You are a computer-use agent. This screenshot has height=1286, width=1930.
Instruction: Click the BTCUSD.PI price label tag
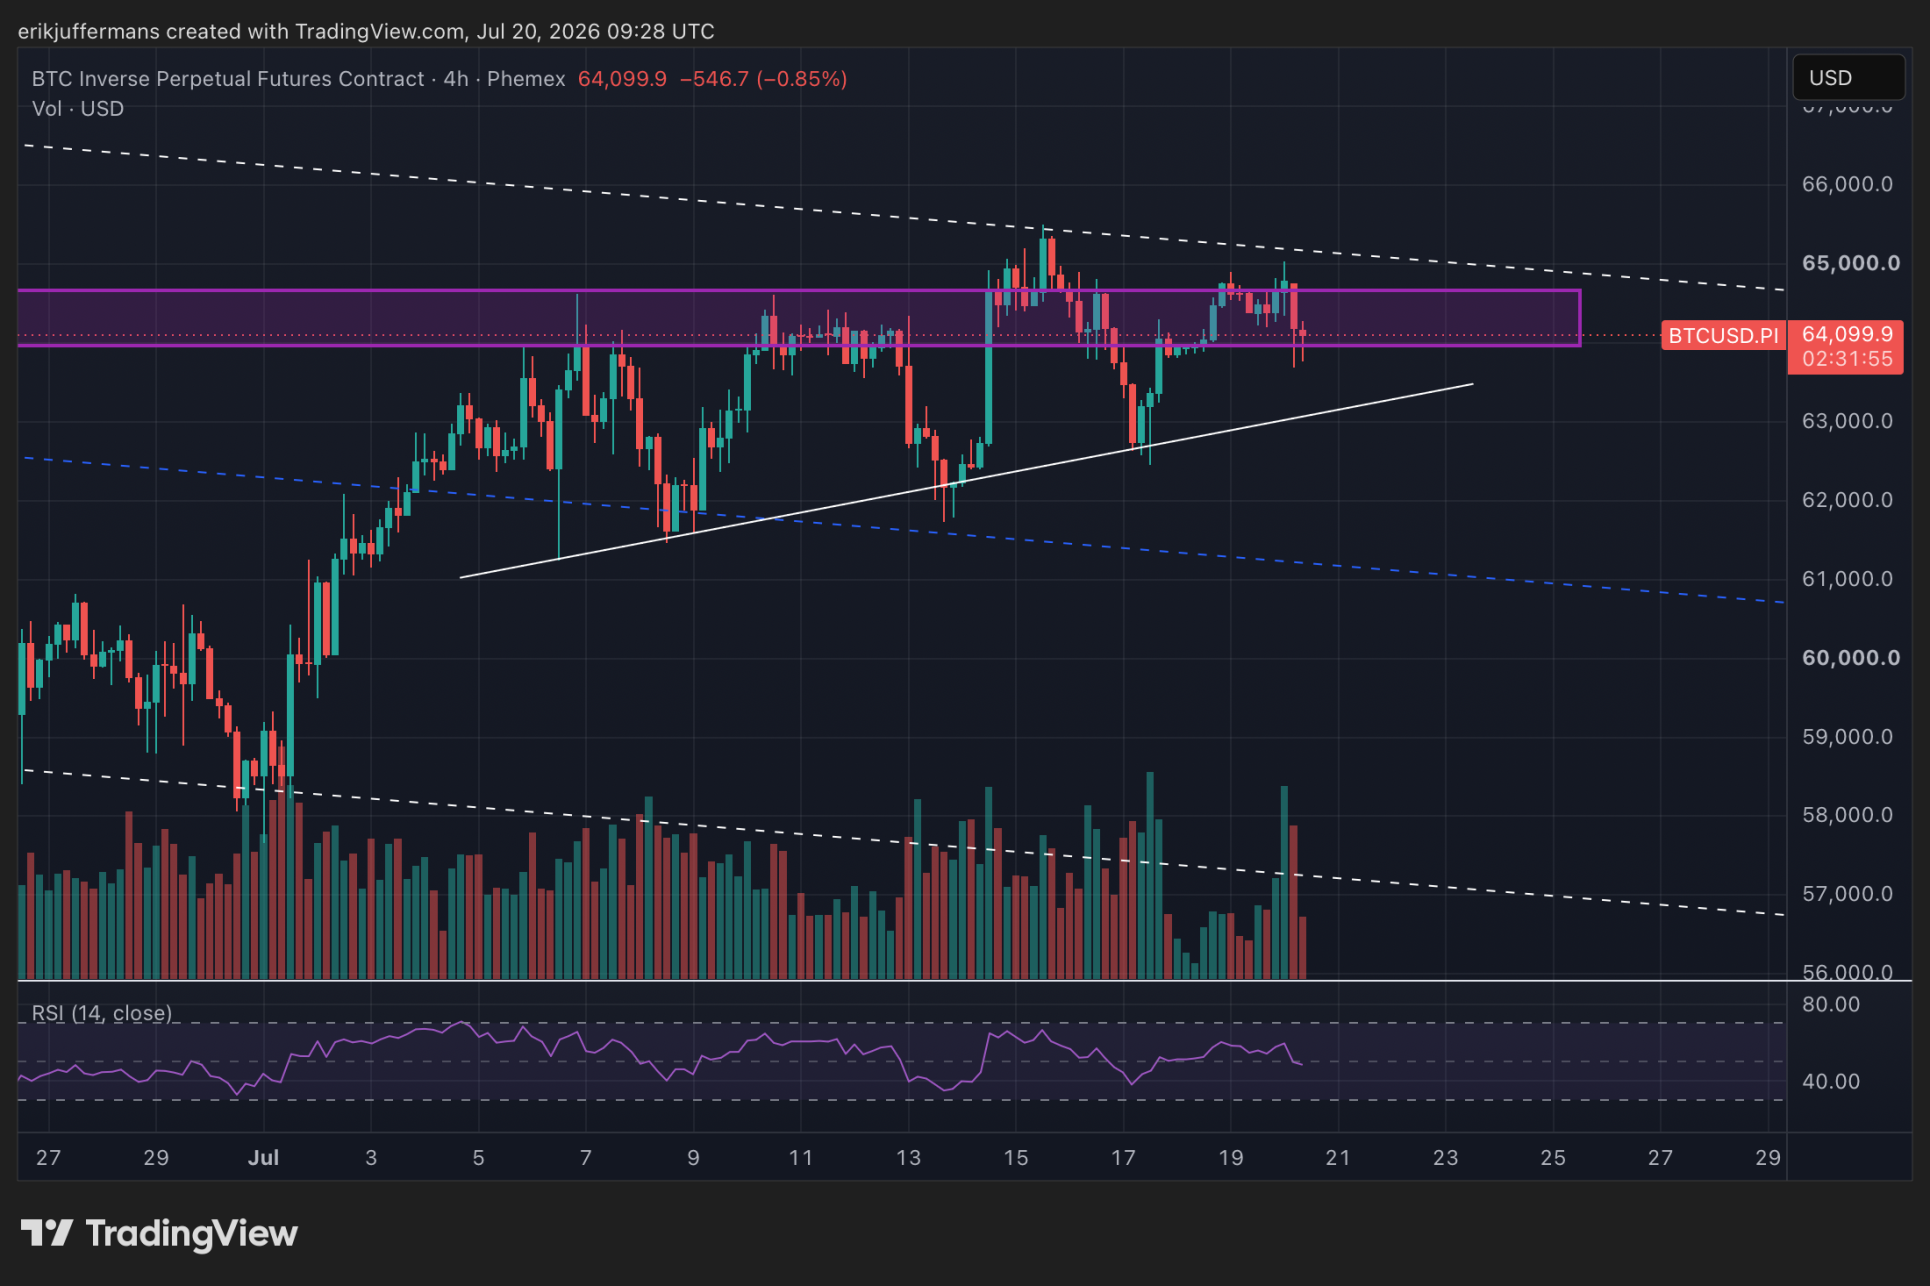[1723, 336]
